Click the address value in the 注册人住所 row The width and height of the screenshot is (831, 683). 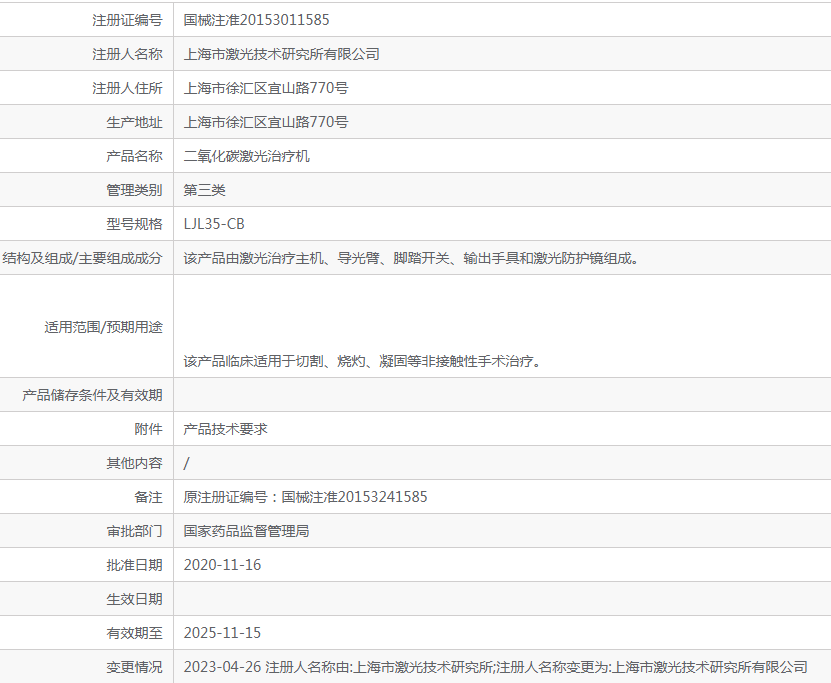coord(266,88)
